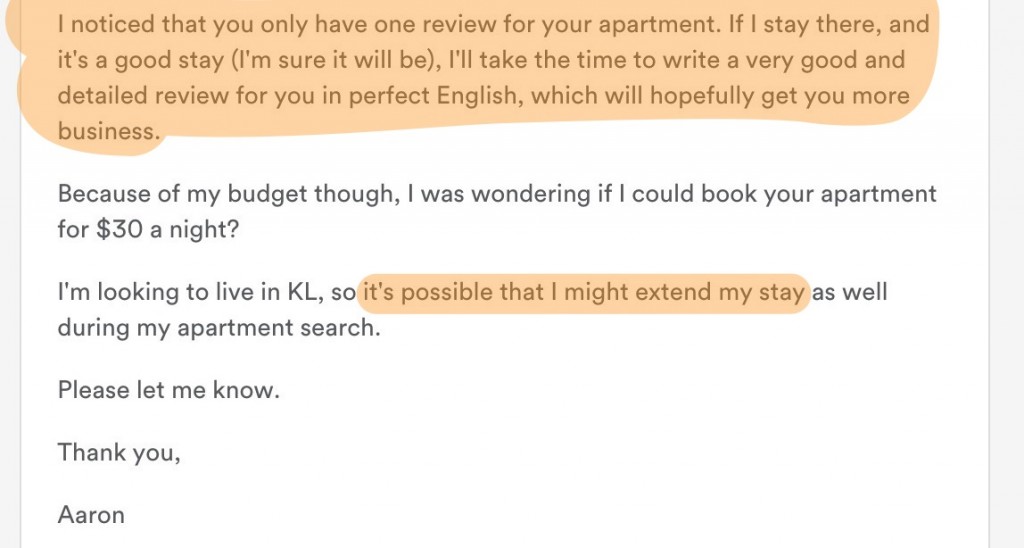Click "as well" after the highlighted phrase

coord(849,291)
